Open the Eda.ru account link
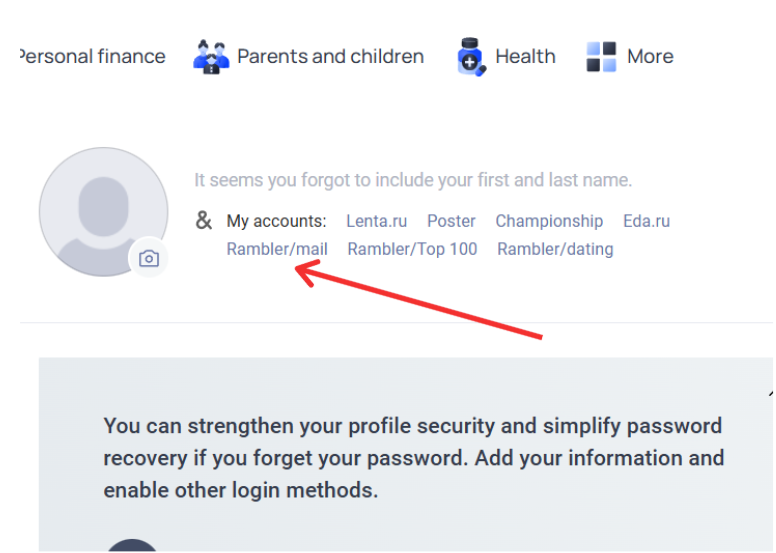The width and height of the screenshot is (776, 553). pyautogui.click(x=646, y=221)
